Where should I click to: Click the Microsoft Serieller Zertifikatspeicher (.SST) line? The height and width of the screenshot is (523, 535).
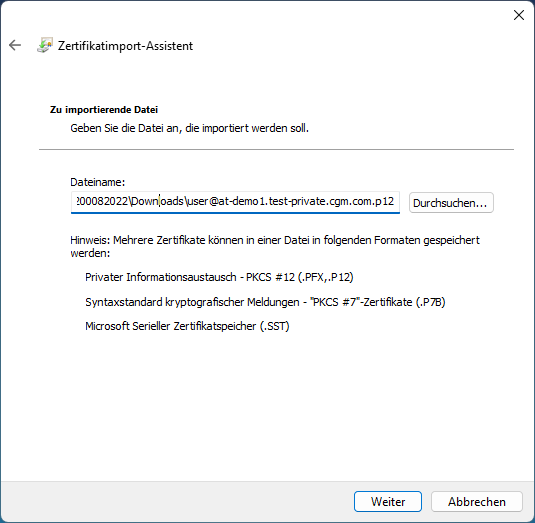click(x=187, y=326)
